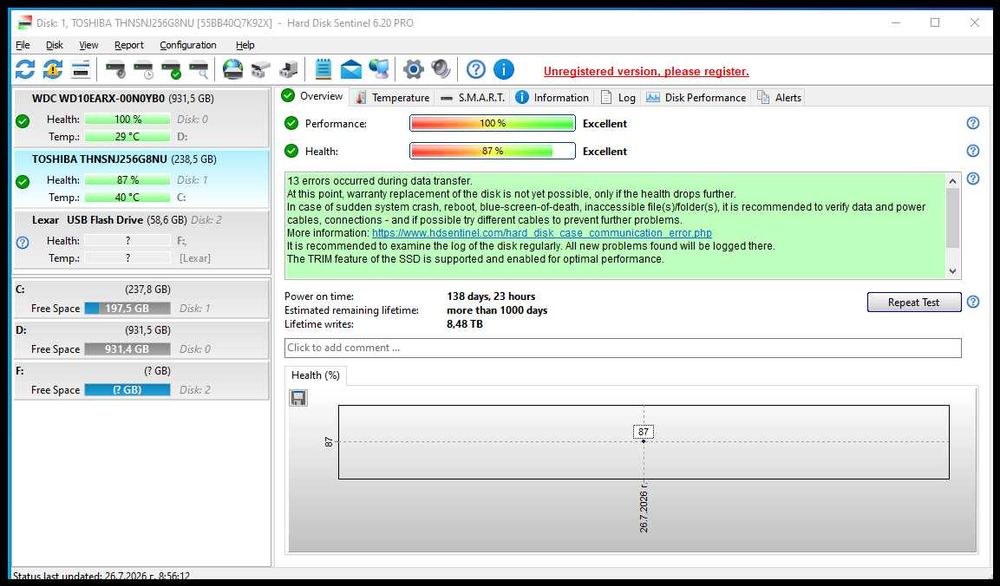Open settings via the gear toolbar icon
This screenshot has width=1000, height=586.
(x=413, y=70)
